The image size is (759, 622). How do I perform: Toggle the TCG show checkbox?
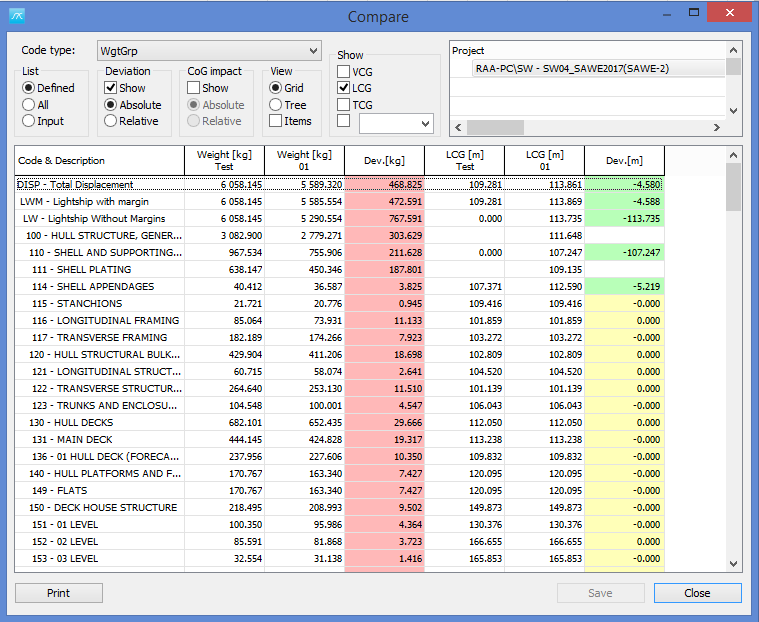(x=344, y=105)
